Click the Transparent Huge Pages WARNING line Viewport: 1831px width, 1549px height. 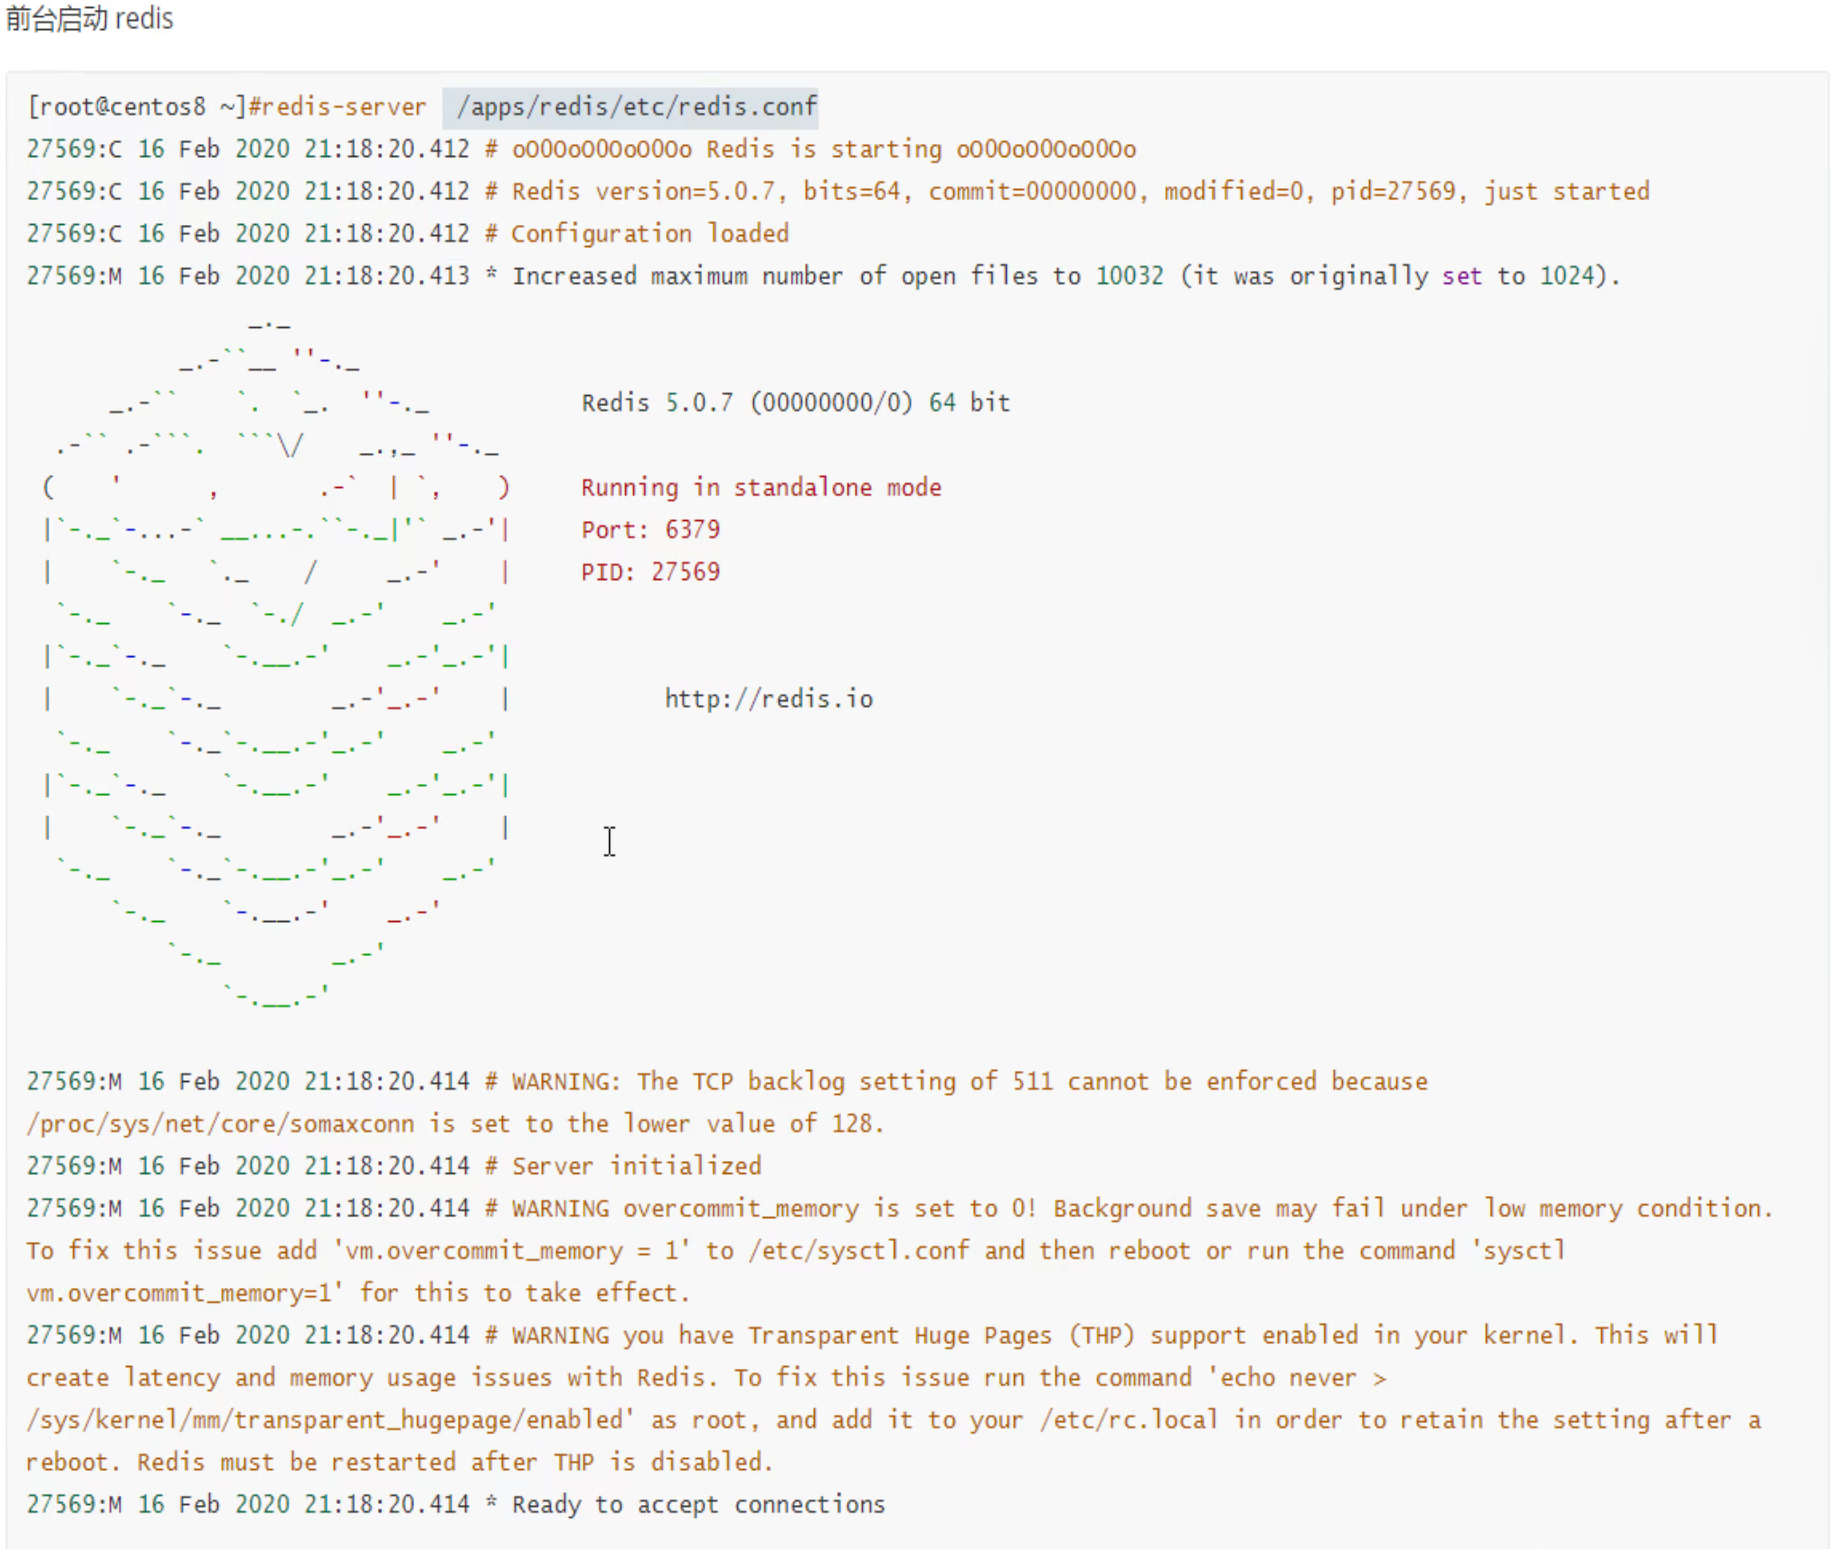pyautogui.click(x=1113, y=1336)
